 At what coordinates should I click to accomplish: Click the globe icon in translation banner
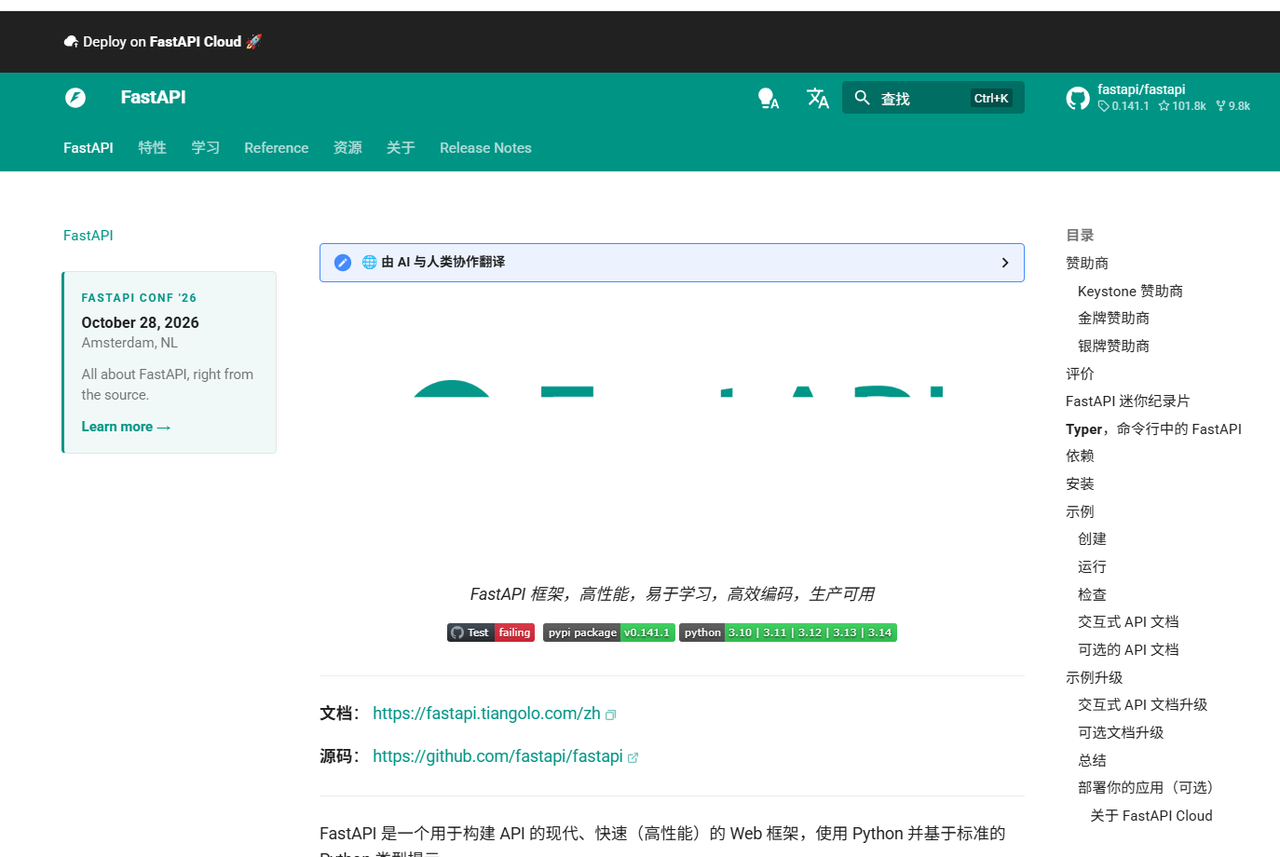[x=369, y=262]
